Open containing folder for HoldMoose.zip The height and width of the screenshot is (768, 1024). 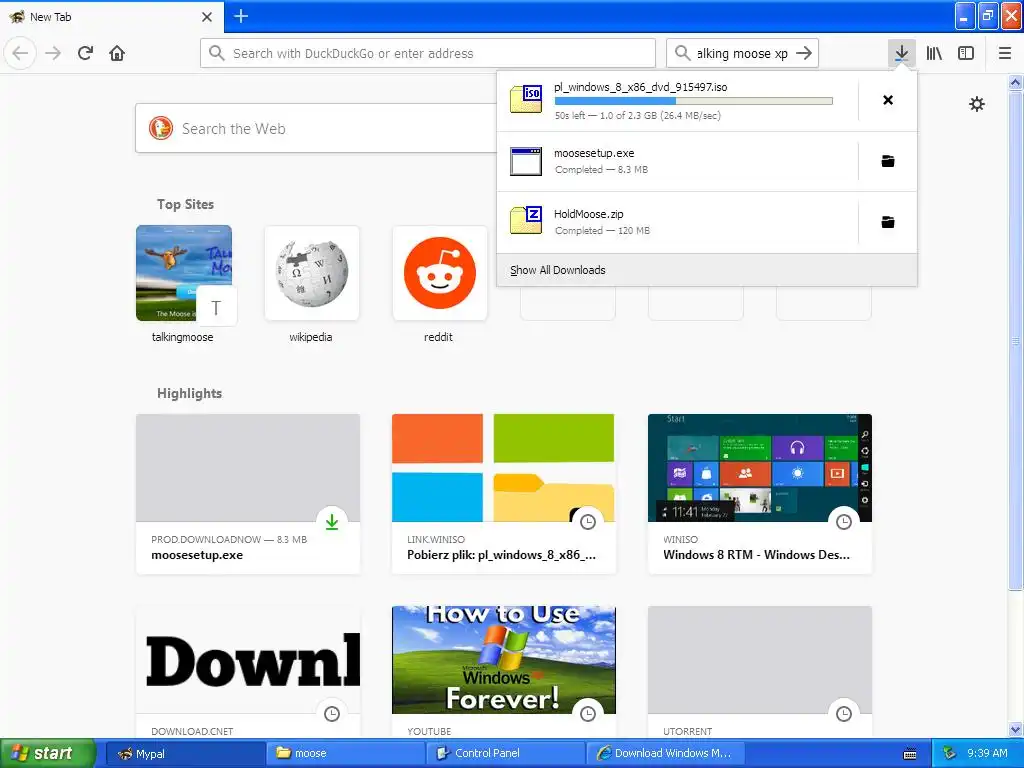pyautogui.click(x=888, y=222)
